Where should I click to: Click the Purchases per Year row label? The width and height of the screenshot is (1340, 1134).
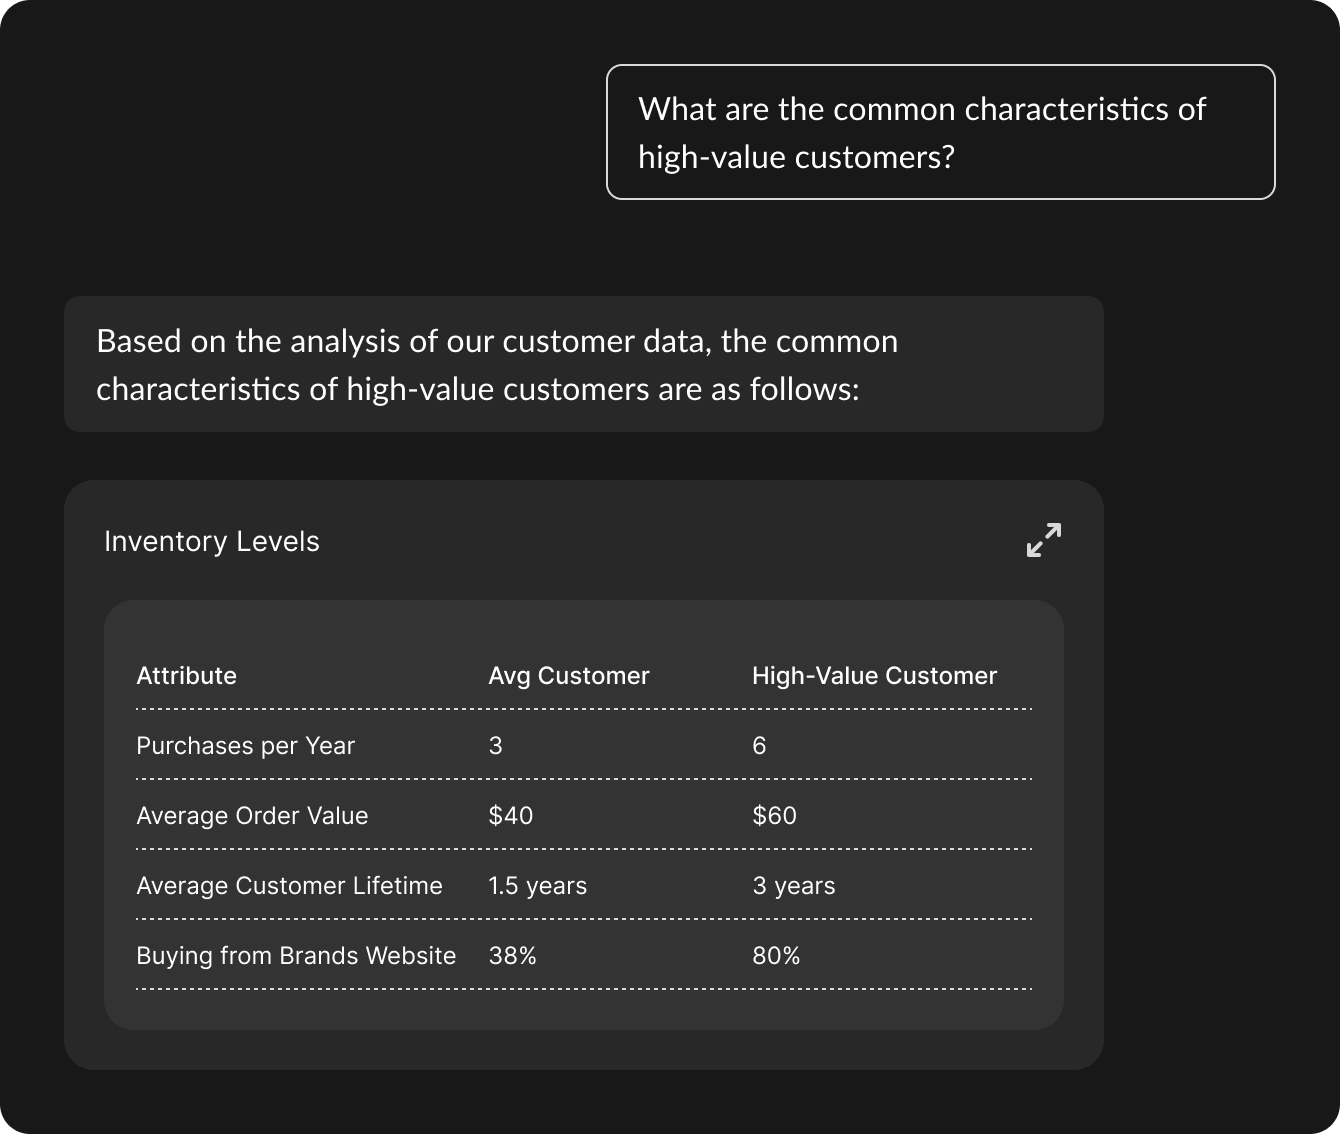(x=245, y=745)
